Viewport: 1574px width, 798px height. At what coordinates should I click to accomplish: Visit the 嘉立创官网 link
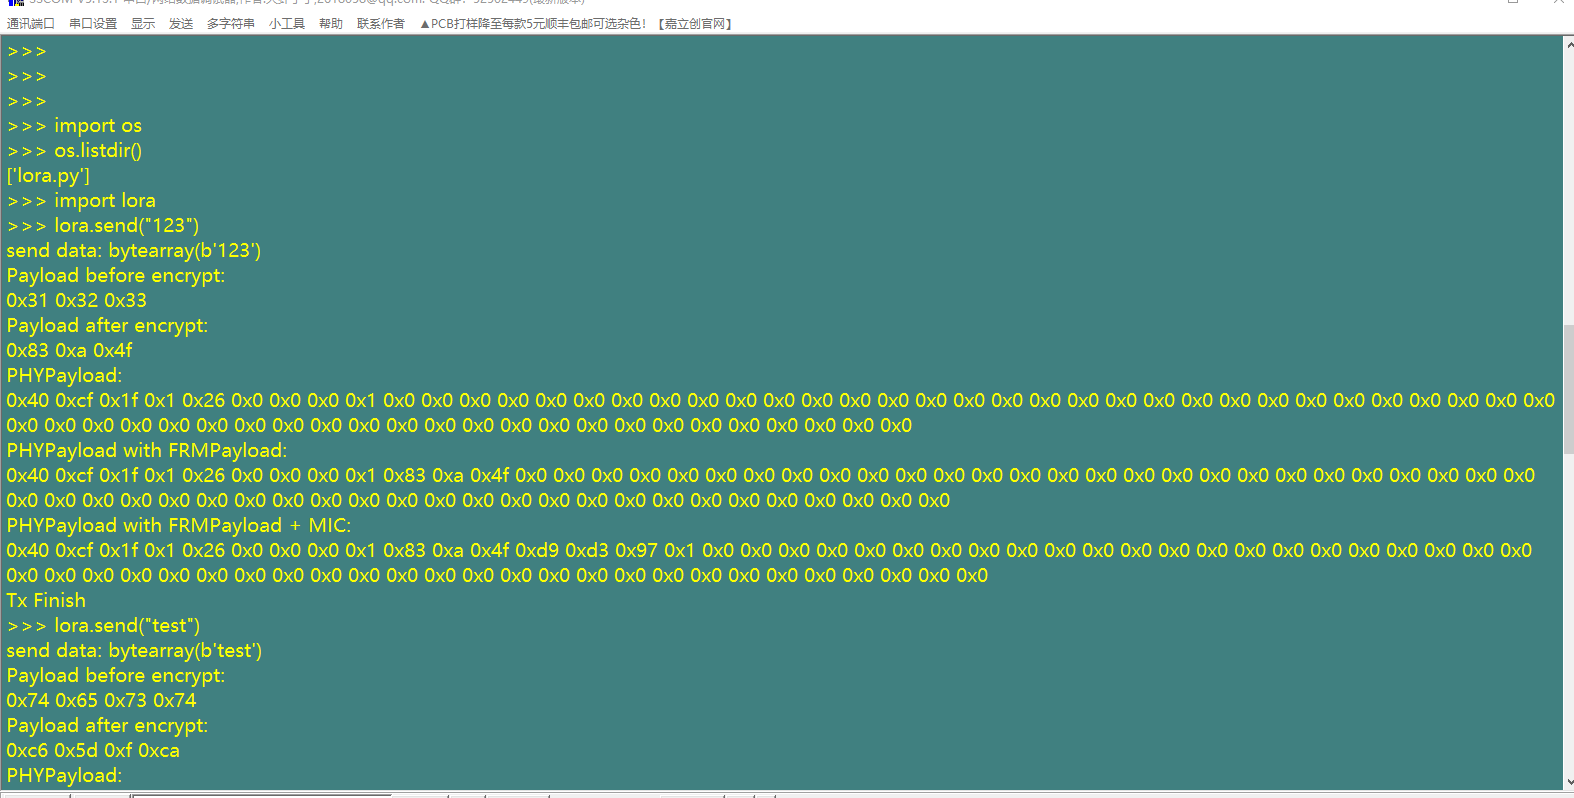point(695,24)
